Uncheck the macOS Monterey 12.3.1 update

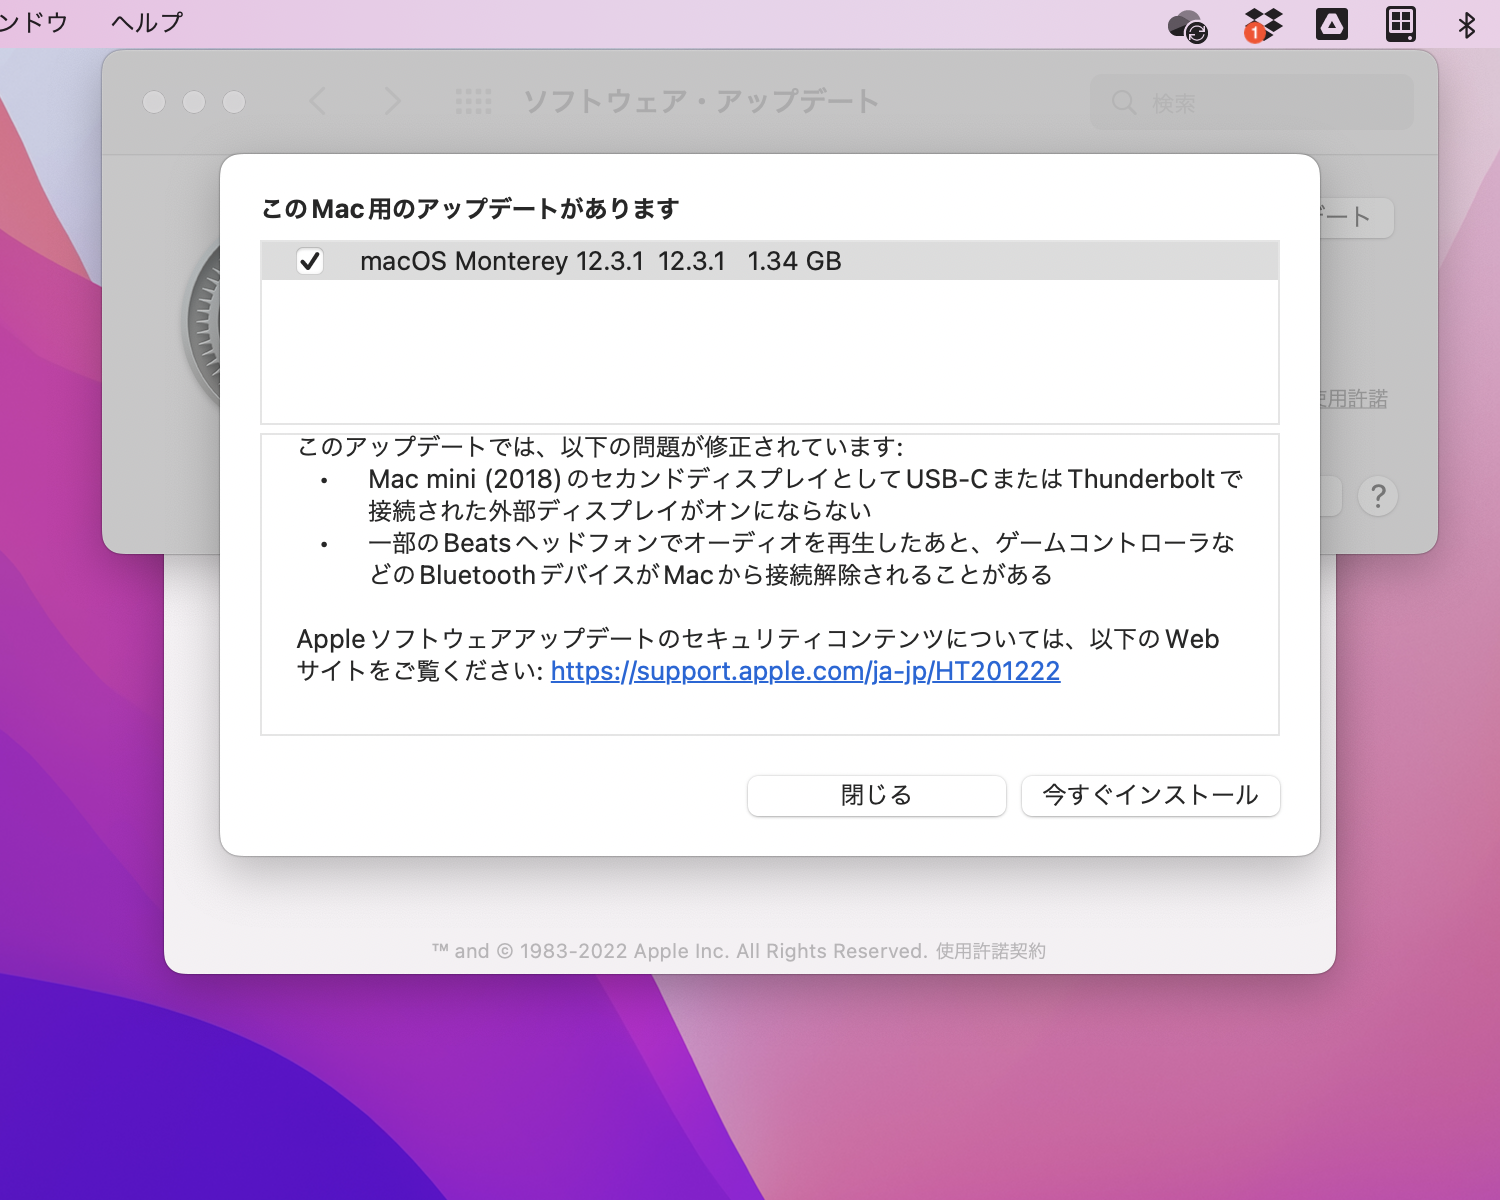point(310,261)
